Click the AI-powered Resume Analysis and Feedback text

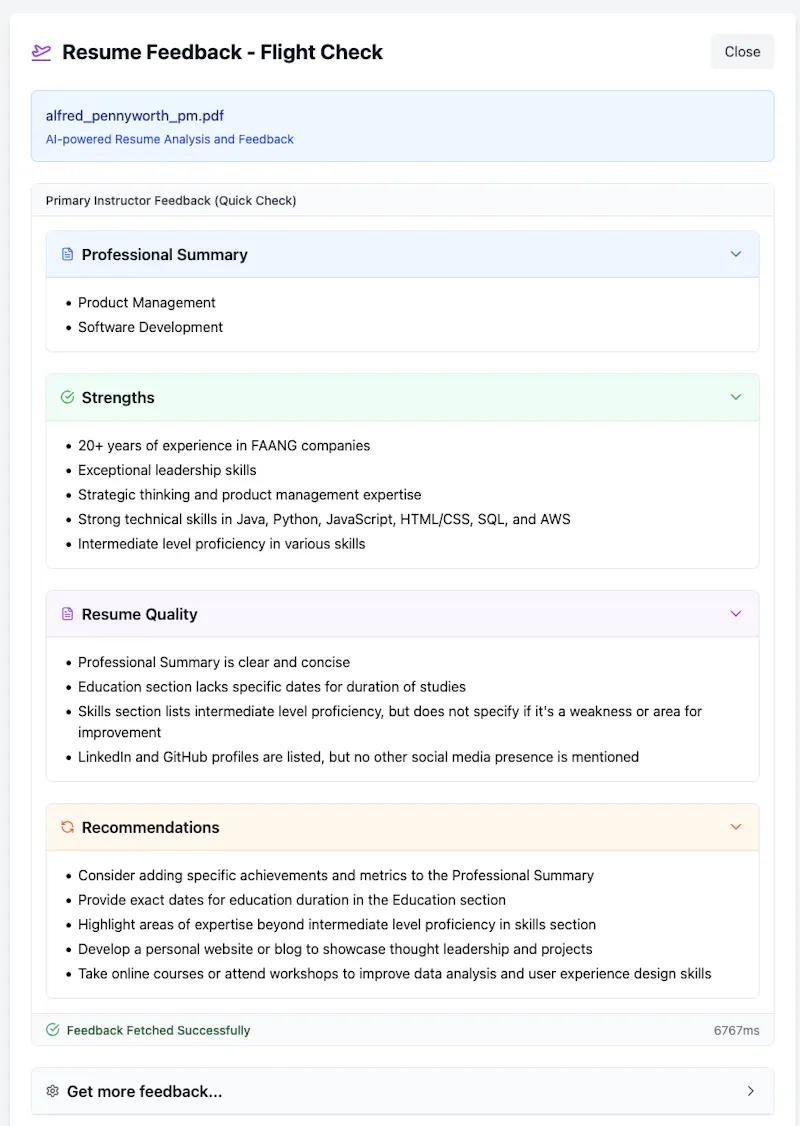tap(169, 139)
